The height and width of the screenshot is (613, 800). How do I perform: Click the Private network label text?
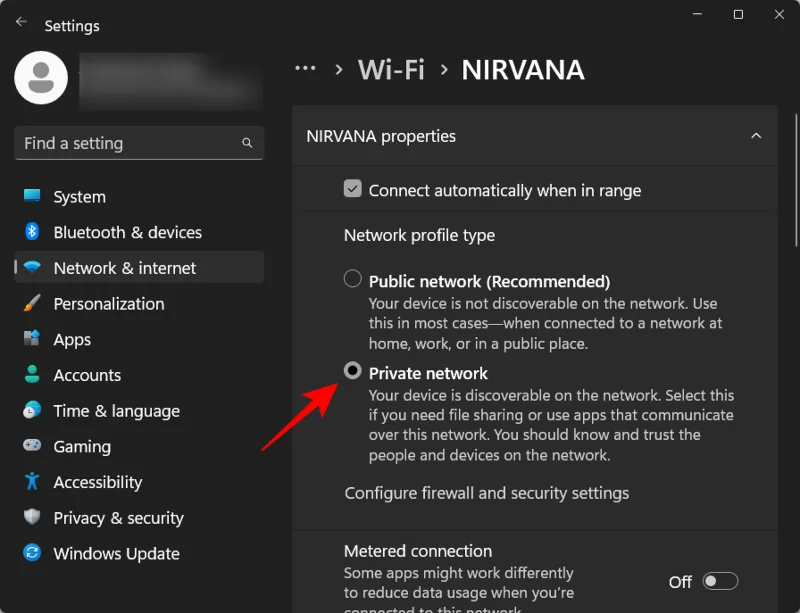click(x=428, y=374)
